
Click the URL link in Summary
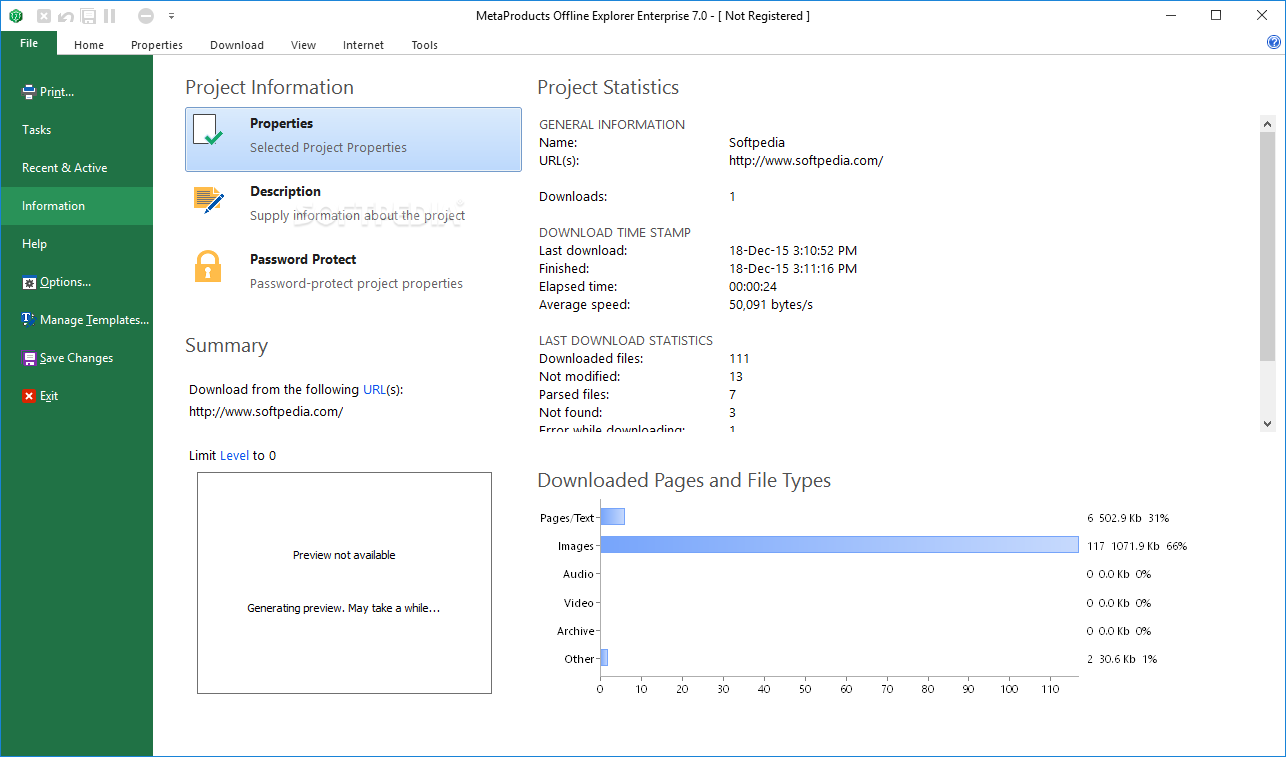tap(374, 390)
